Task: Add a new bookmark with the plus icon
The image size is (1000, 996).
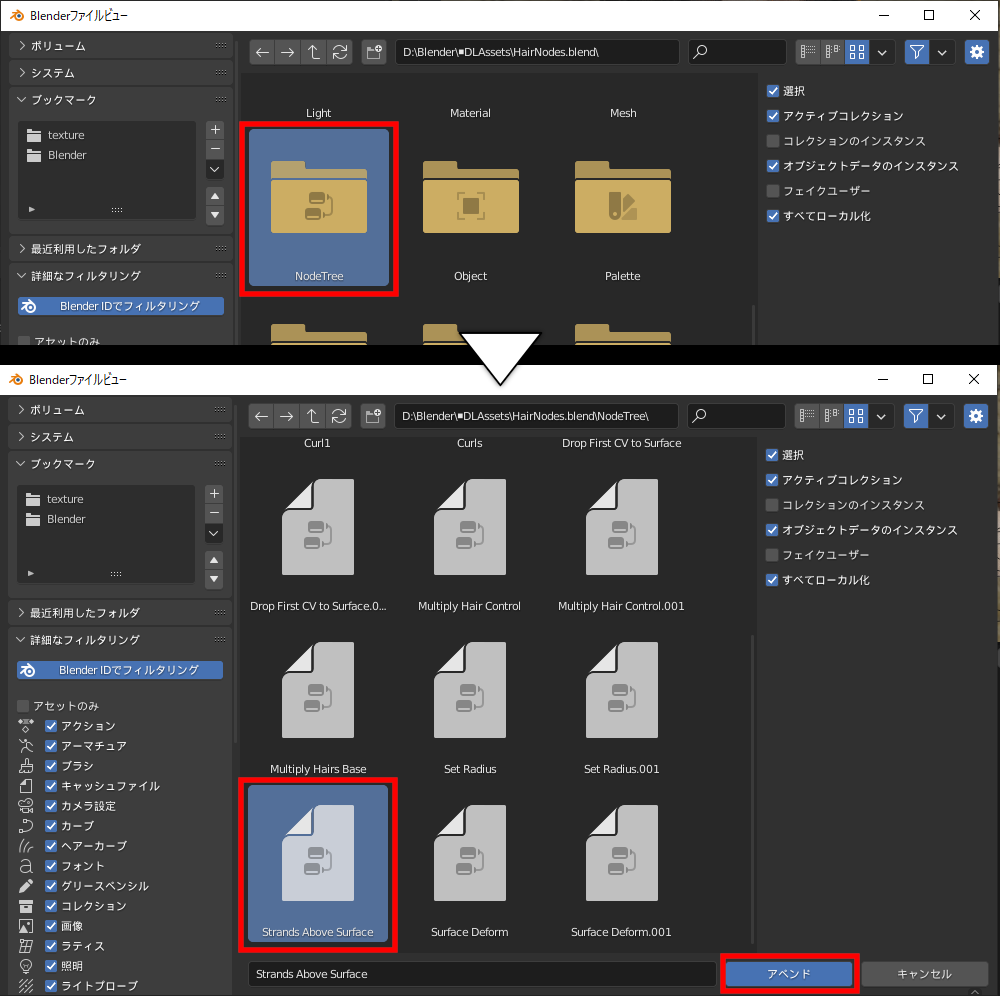Action: coord(215,129)
